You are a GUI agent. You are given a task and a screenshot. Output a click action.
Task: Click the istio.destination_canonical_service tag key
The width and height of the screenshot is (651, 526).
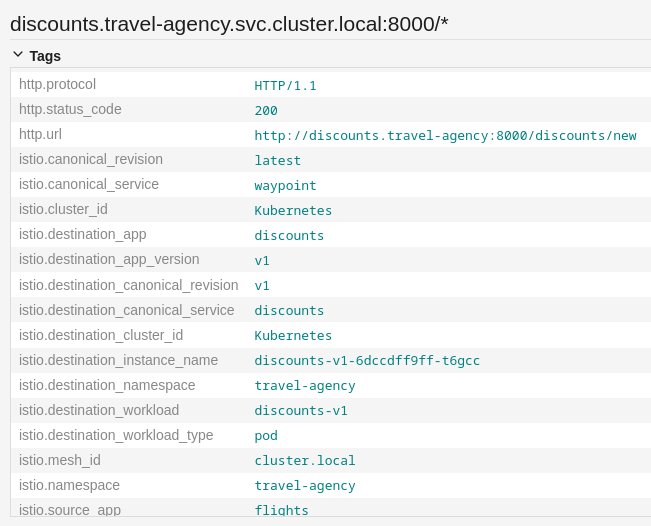(127, 310)
